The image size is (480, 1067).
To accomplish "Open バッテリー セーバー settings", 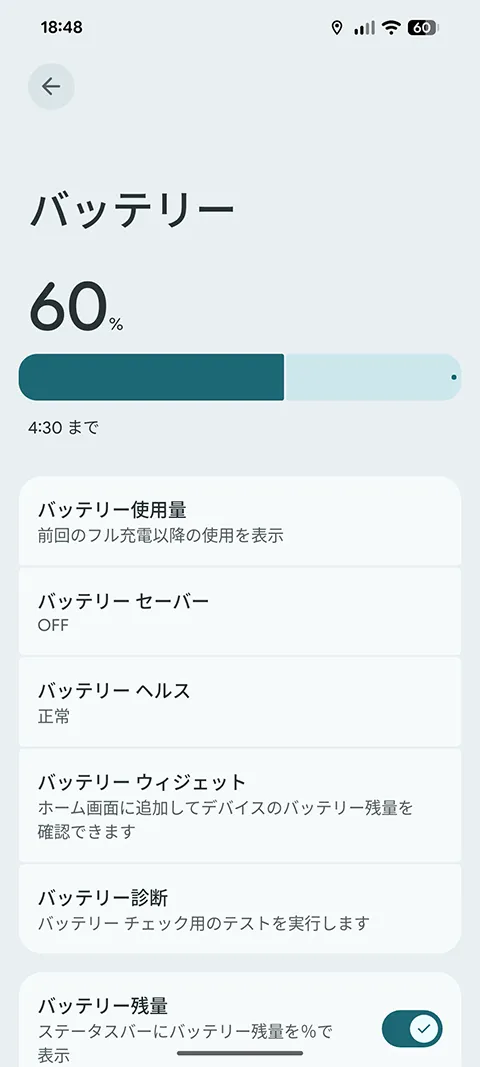I will pos(240,612).
